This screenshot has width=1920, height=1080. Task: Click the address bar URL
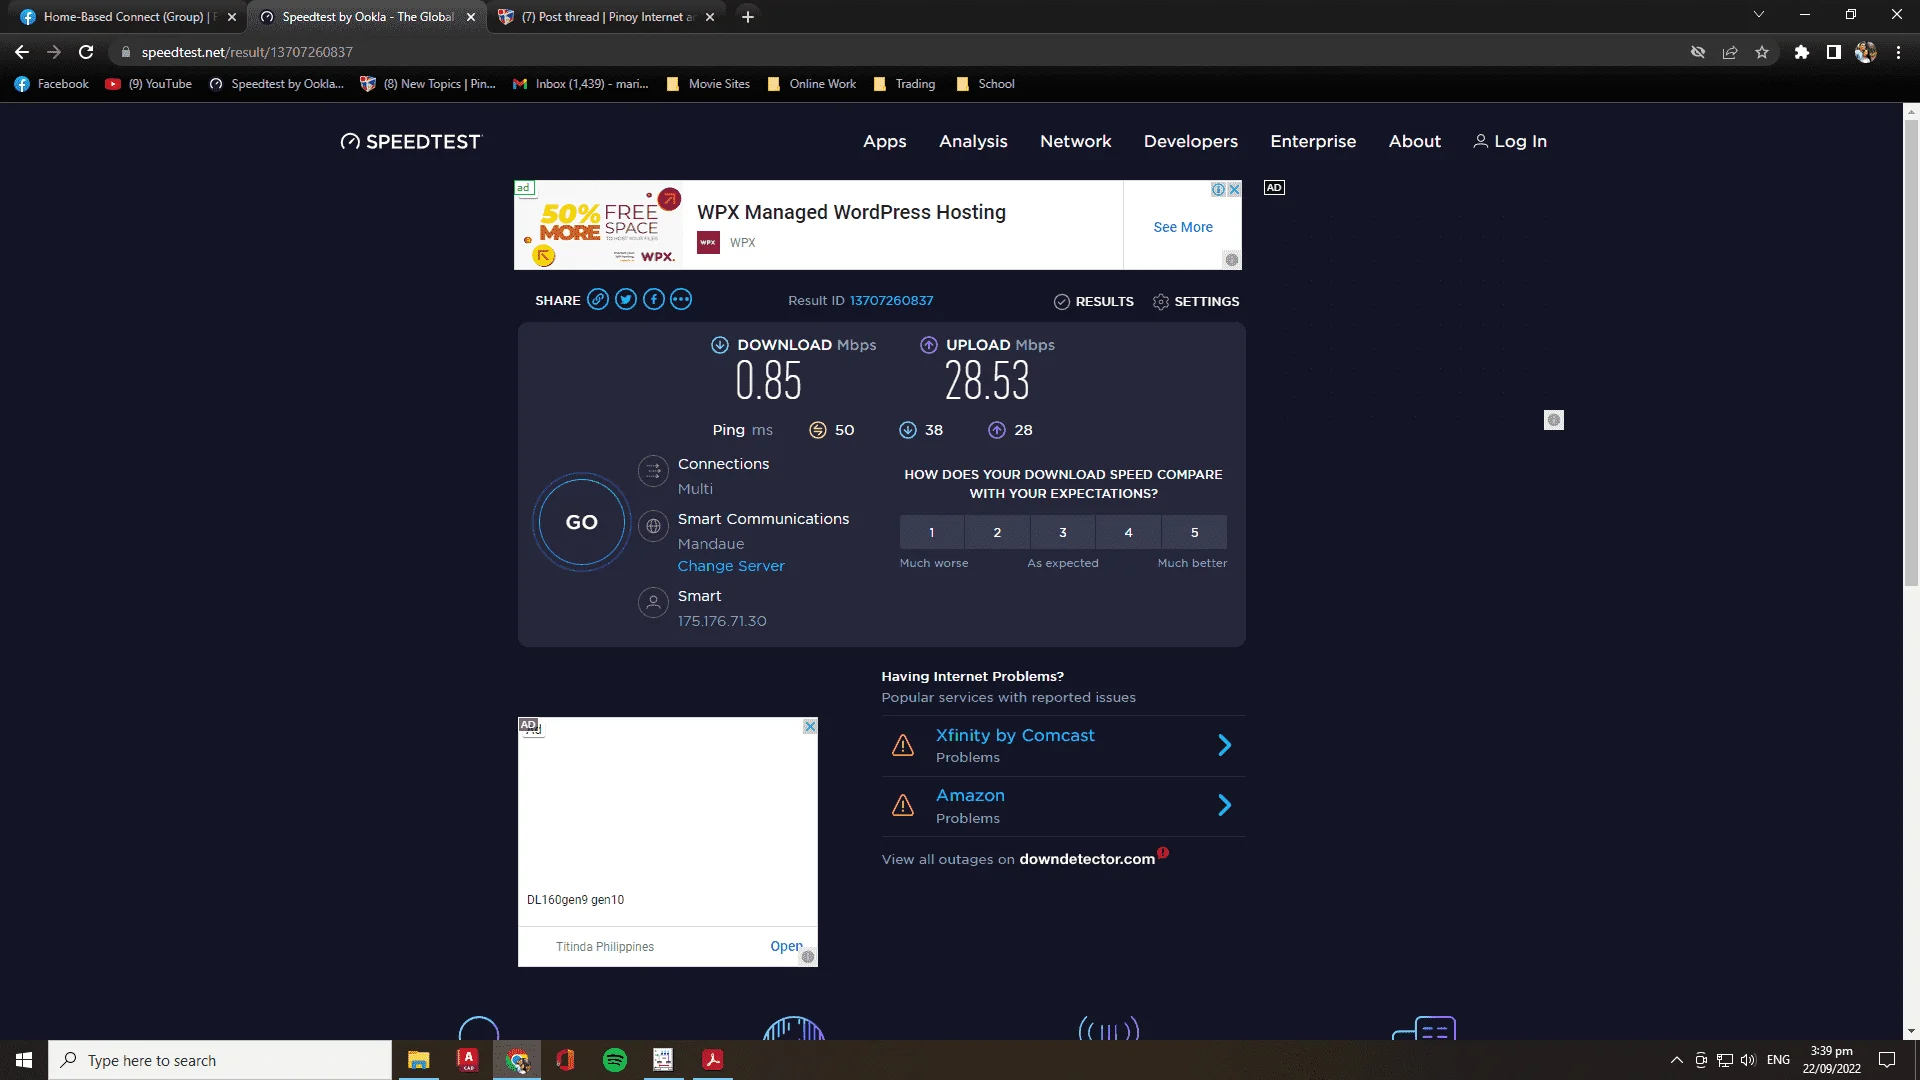click(x=247, y=52)
